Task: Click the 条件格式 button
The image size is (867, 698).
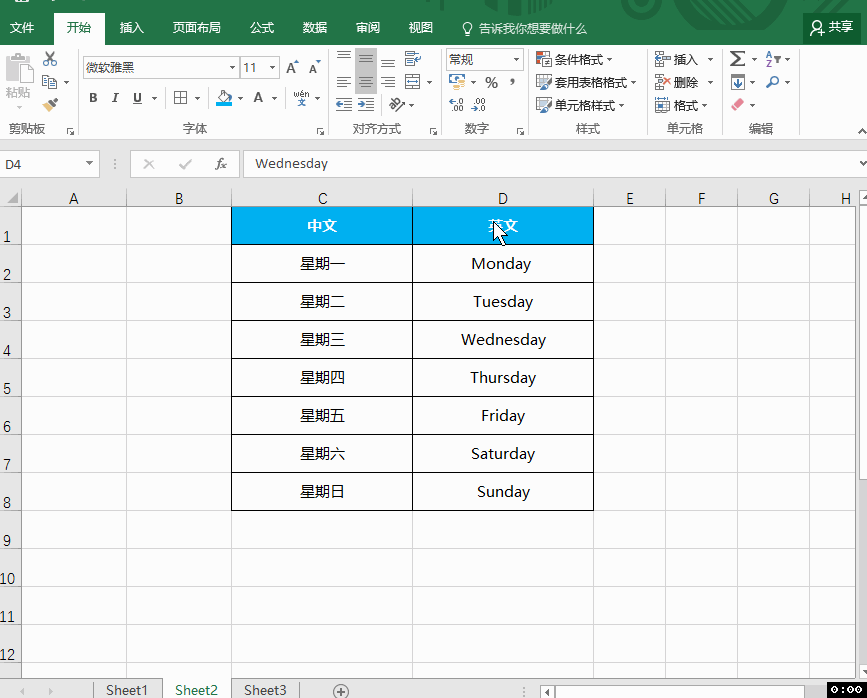Action: [x=575, y=60]
